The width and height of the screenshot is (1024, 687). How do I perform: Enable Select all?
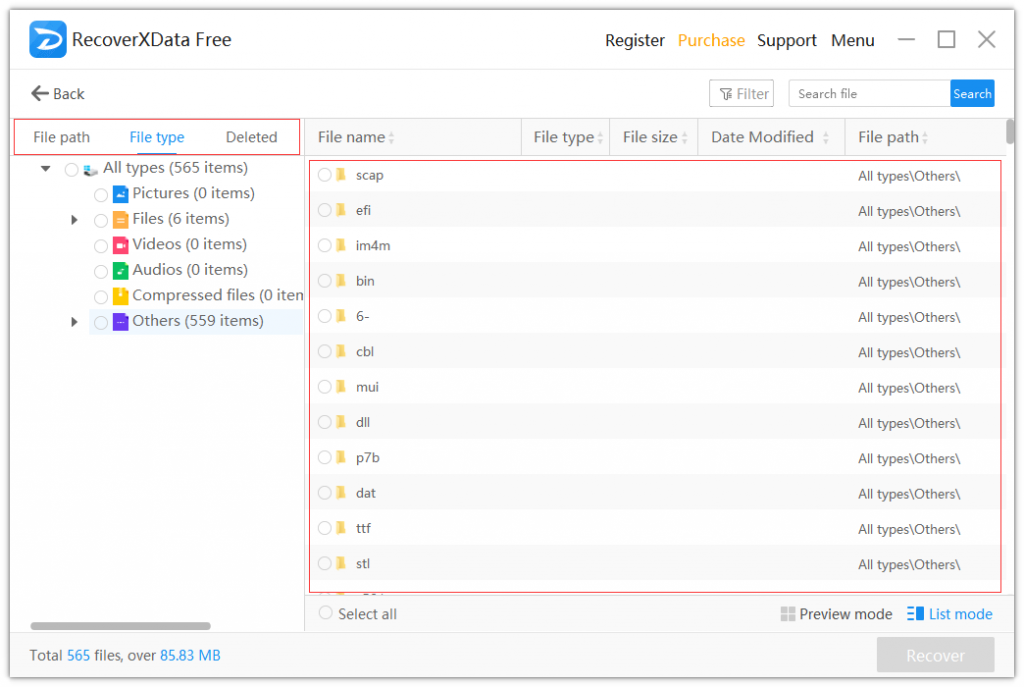[x=325, y=613]
